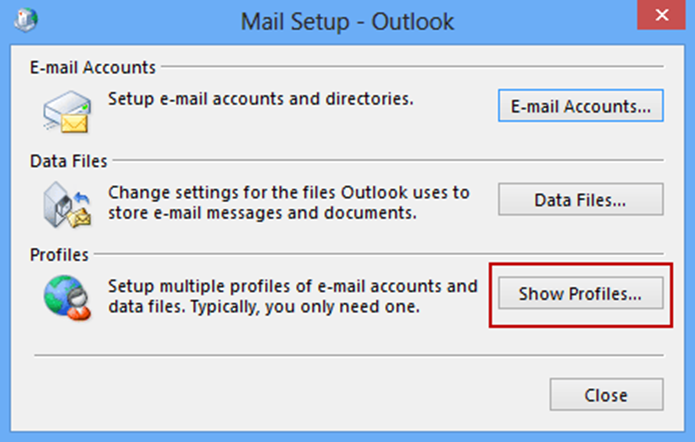The height and width of the screenshot is (442, 695).
Task: Click the Close button at dialog bottom
Action: tap(606, 395)
